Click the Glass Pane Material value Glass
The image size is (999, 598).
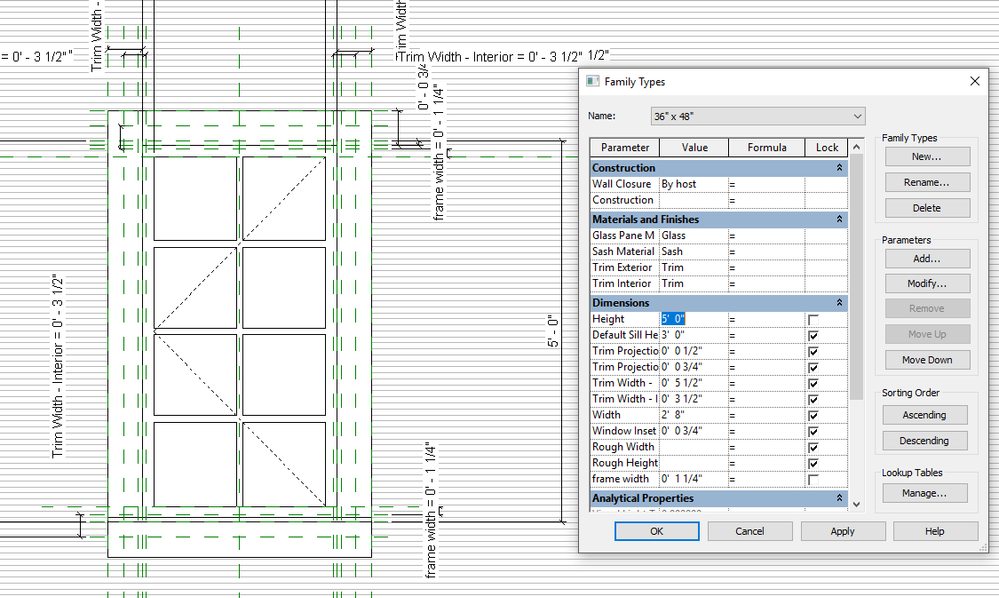693,236
